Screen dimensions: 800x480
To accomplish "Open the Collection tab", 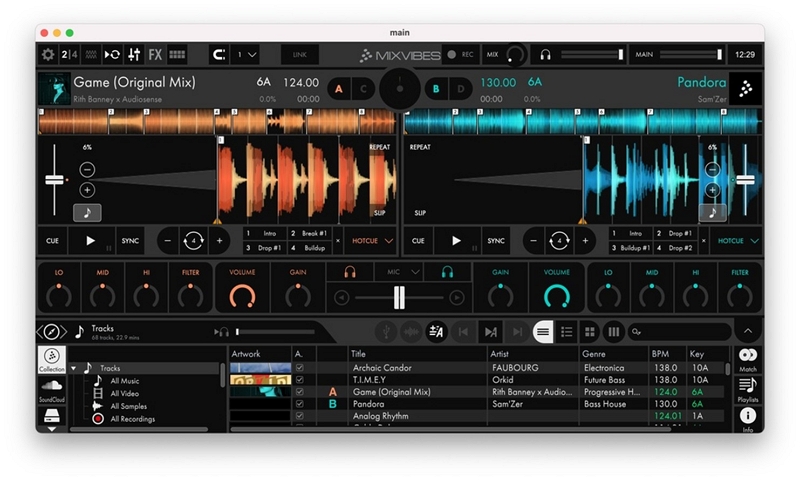I will pos(52,360).
